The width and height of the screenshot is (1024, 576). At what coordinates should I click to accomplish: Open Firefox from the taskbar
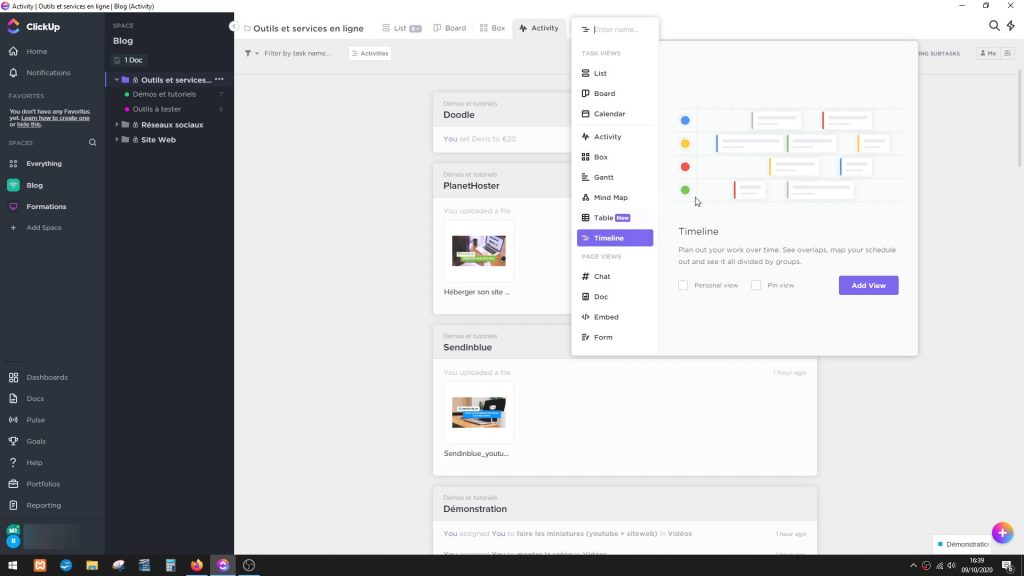click(197, 565)
